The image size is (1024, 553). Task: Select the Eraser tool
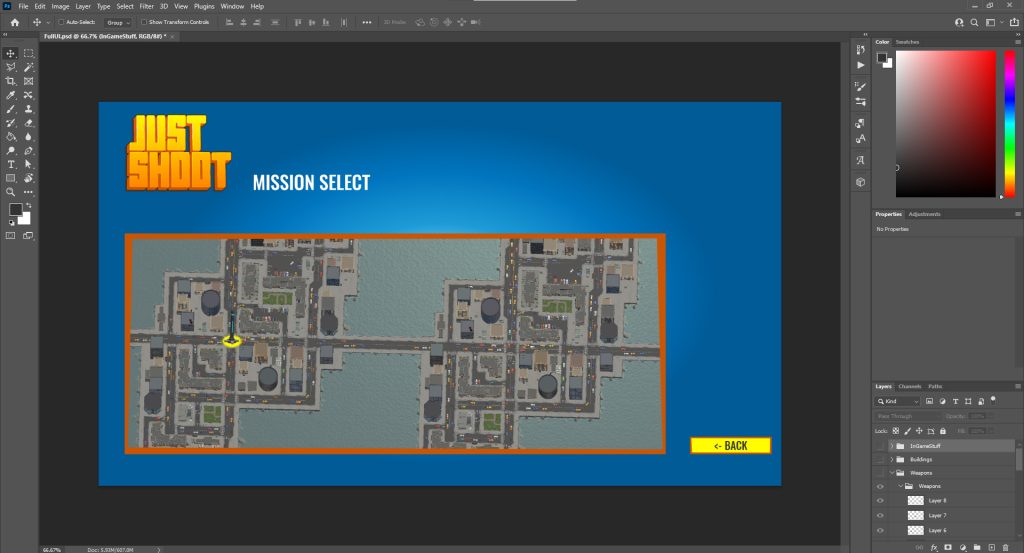(x=28, y=123)
